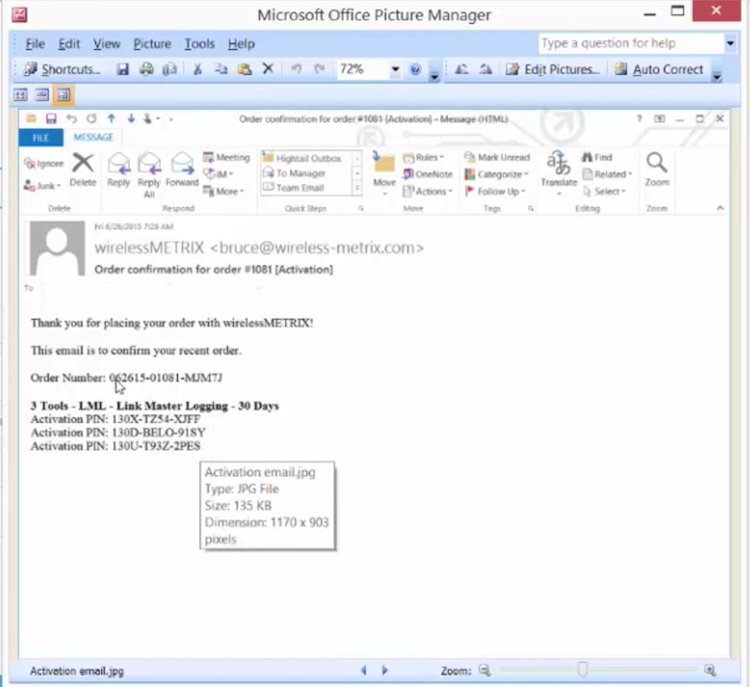Click the Cut scissors icon

click(197, 70)
